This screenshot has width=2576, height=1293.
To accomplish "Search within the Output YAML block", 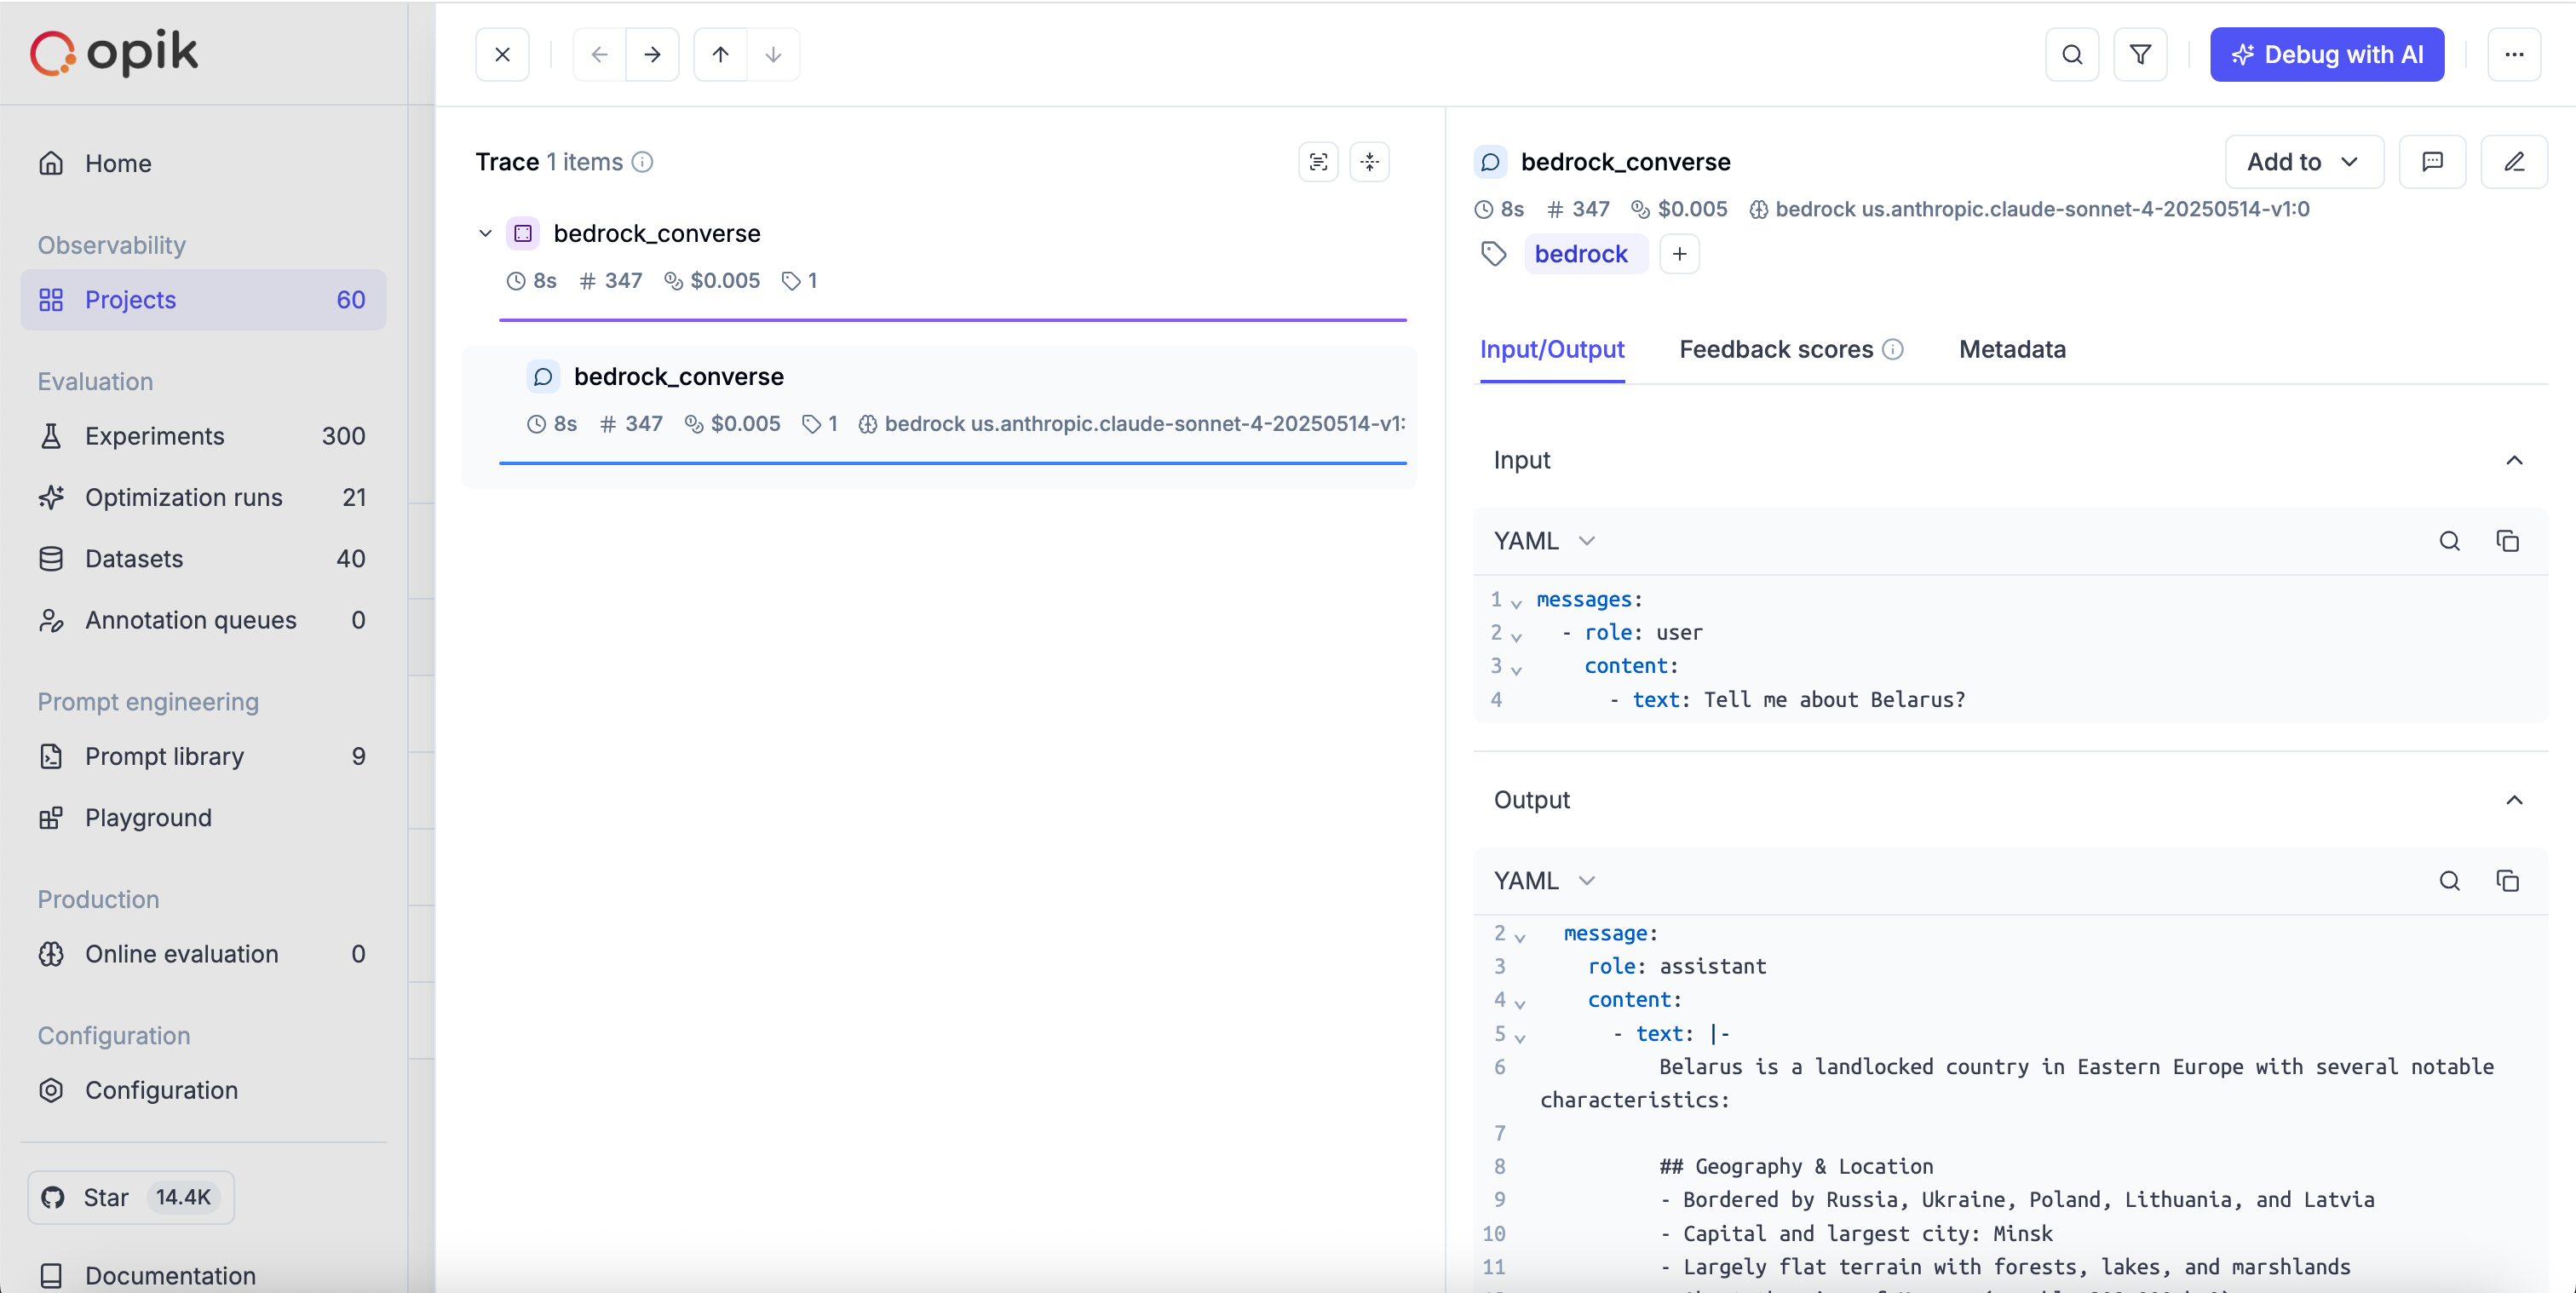I will coord(2449,881).
